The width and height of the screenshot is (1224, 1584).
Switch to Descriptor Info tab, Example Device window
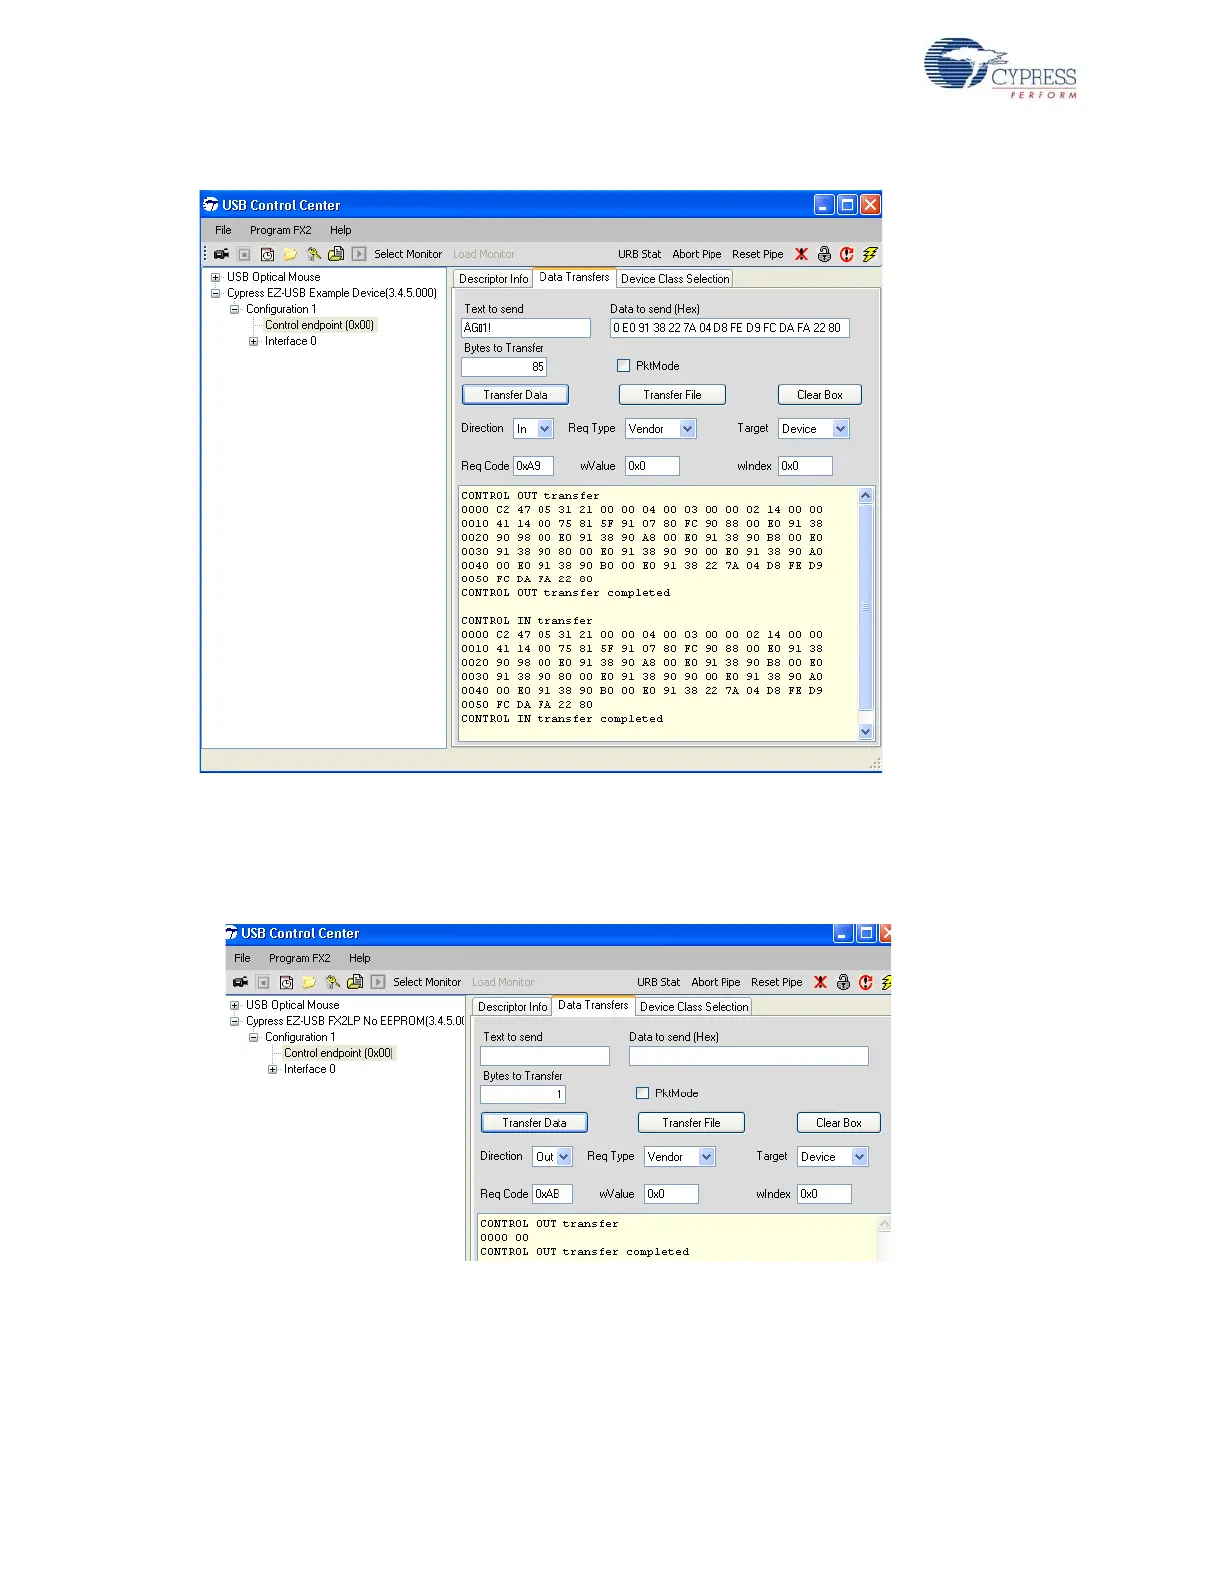(x=493, y=279)
